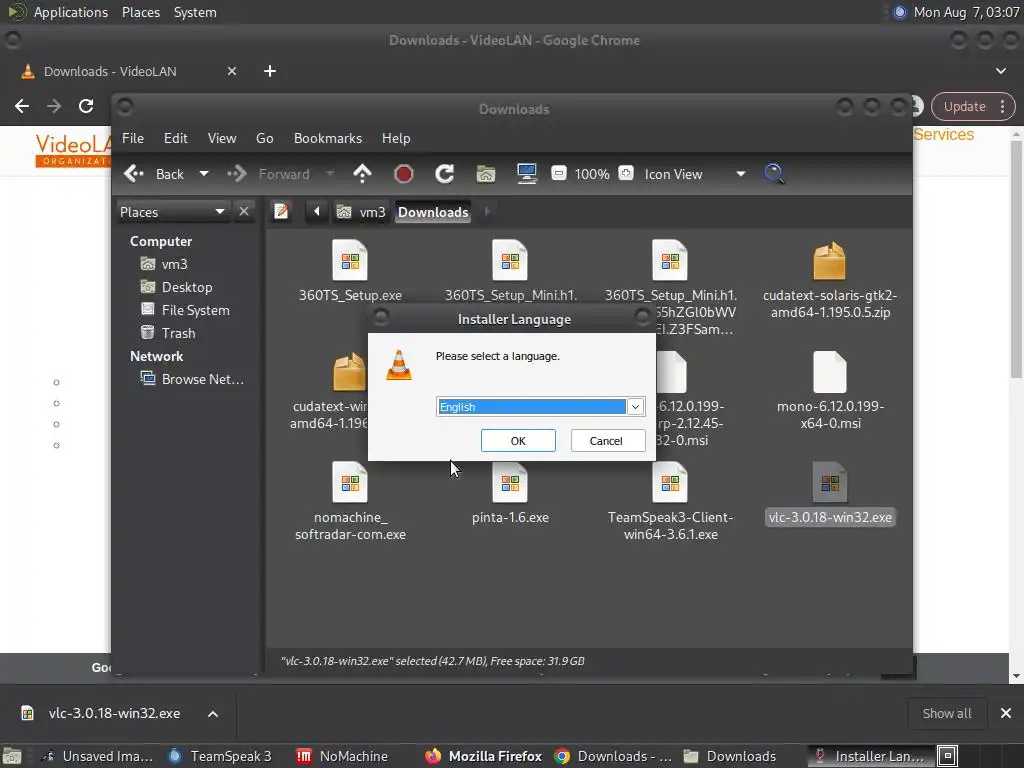Click the path bar left scroll arrow

click(317, 212)
